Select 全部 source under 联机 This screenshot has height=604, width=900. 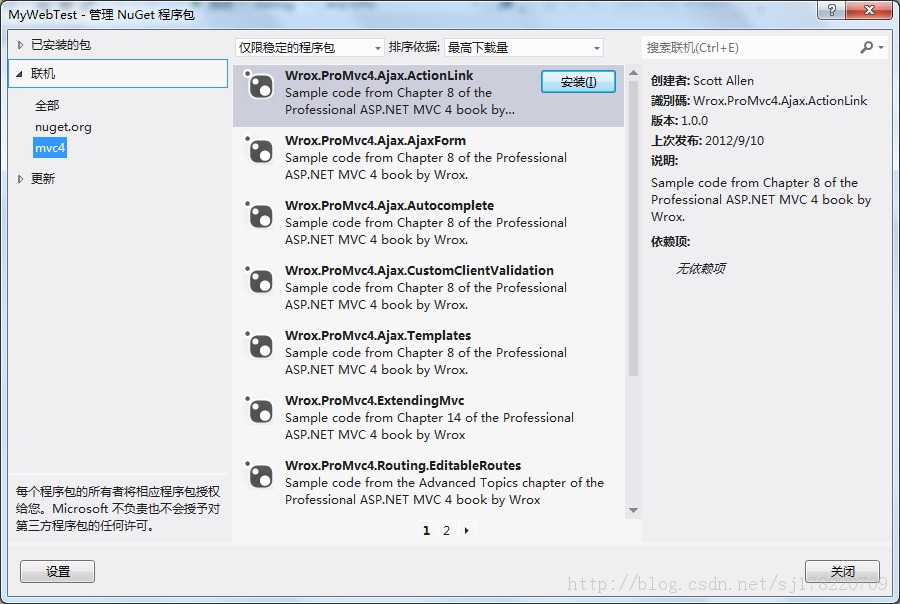click(47, 106)
